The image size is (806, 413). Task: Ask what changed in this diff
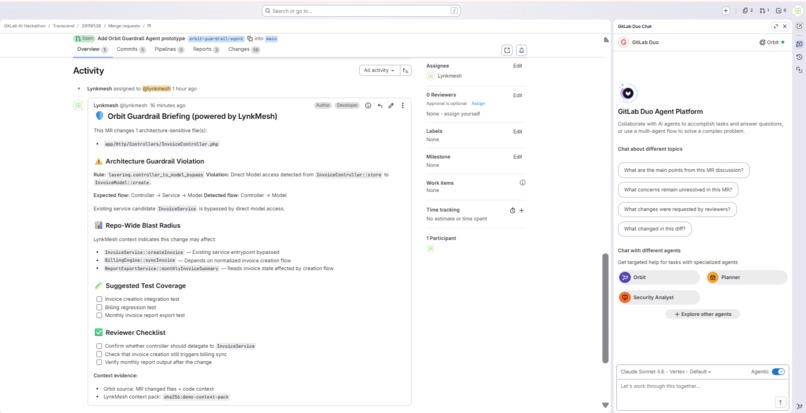click(x=655, y=229)
